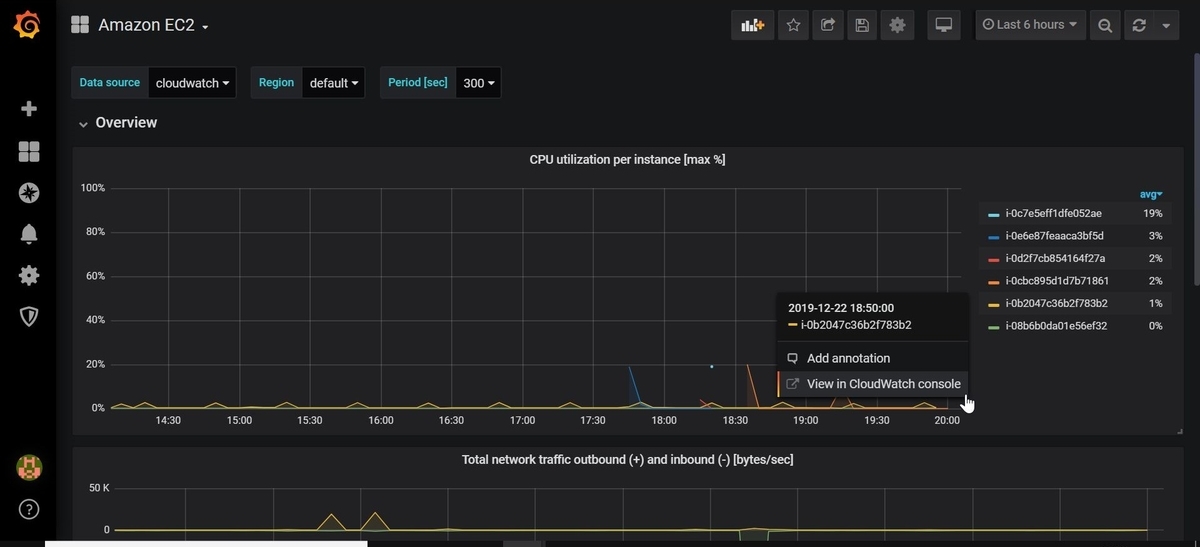Open CPU utilization per instance panel title
Image resolution: width=1200 pixels, height=547 pixels.
pyautogui.click(x=627, y=159)
